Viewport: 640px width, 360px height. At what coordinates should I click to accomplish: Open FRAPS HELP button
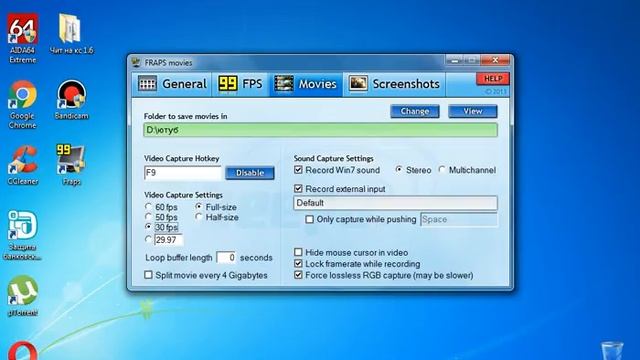(x=493, y=79)
